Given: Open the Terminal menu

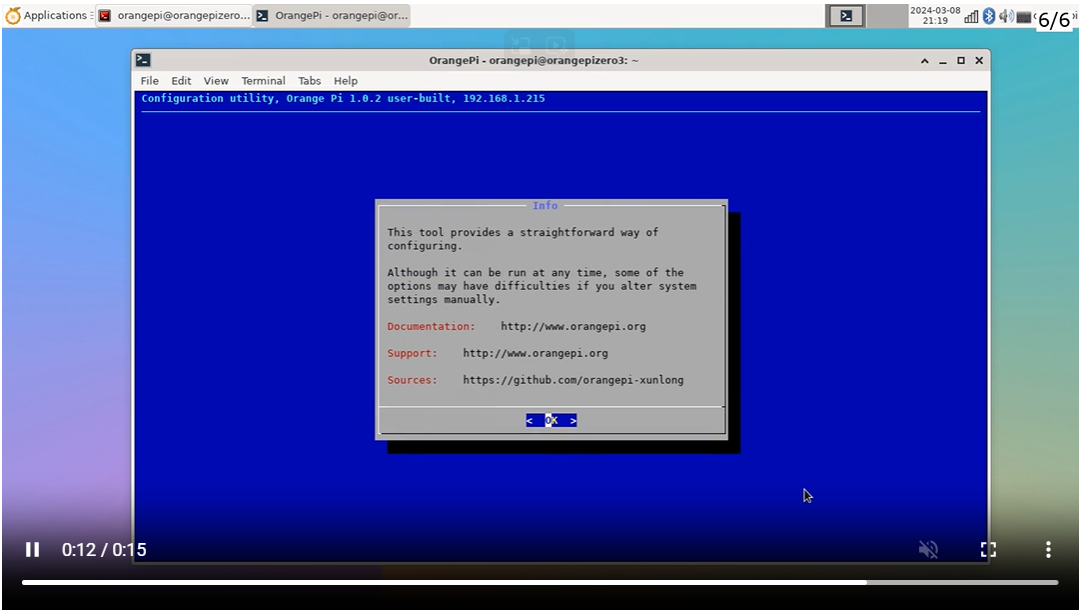Looking at the screenshot, I should (263, 81).
